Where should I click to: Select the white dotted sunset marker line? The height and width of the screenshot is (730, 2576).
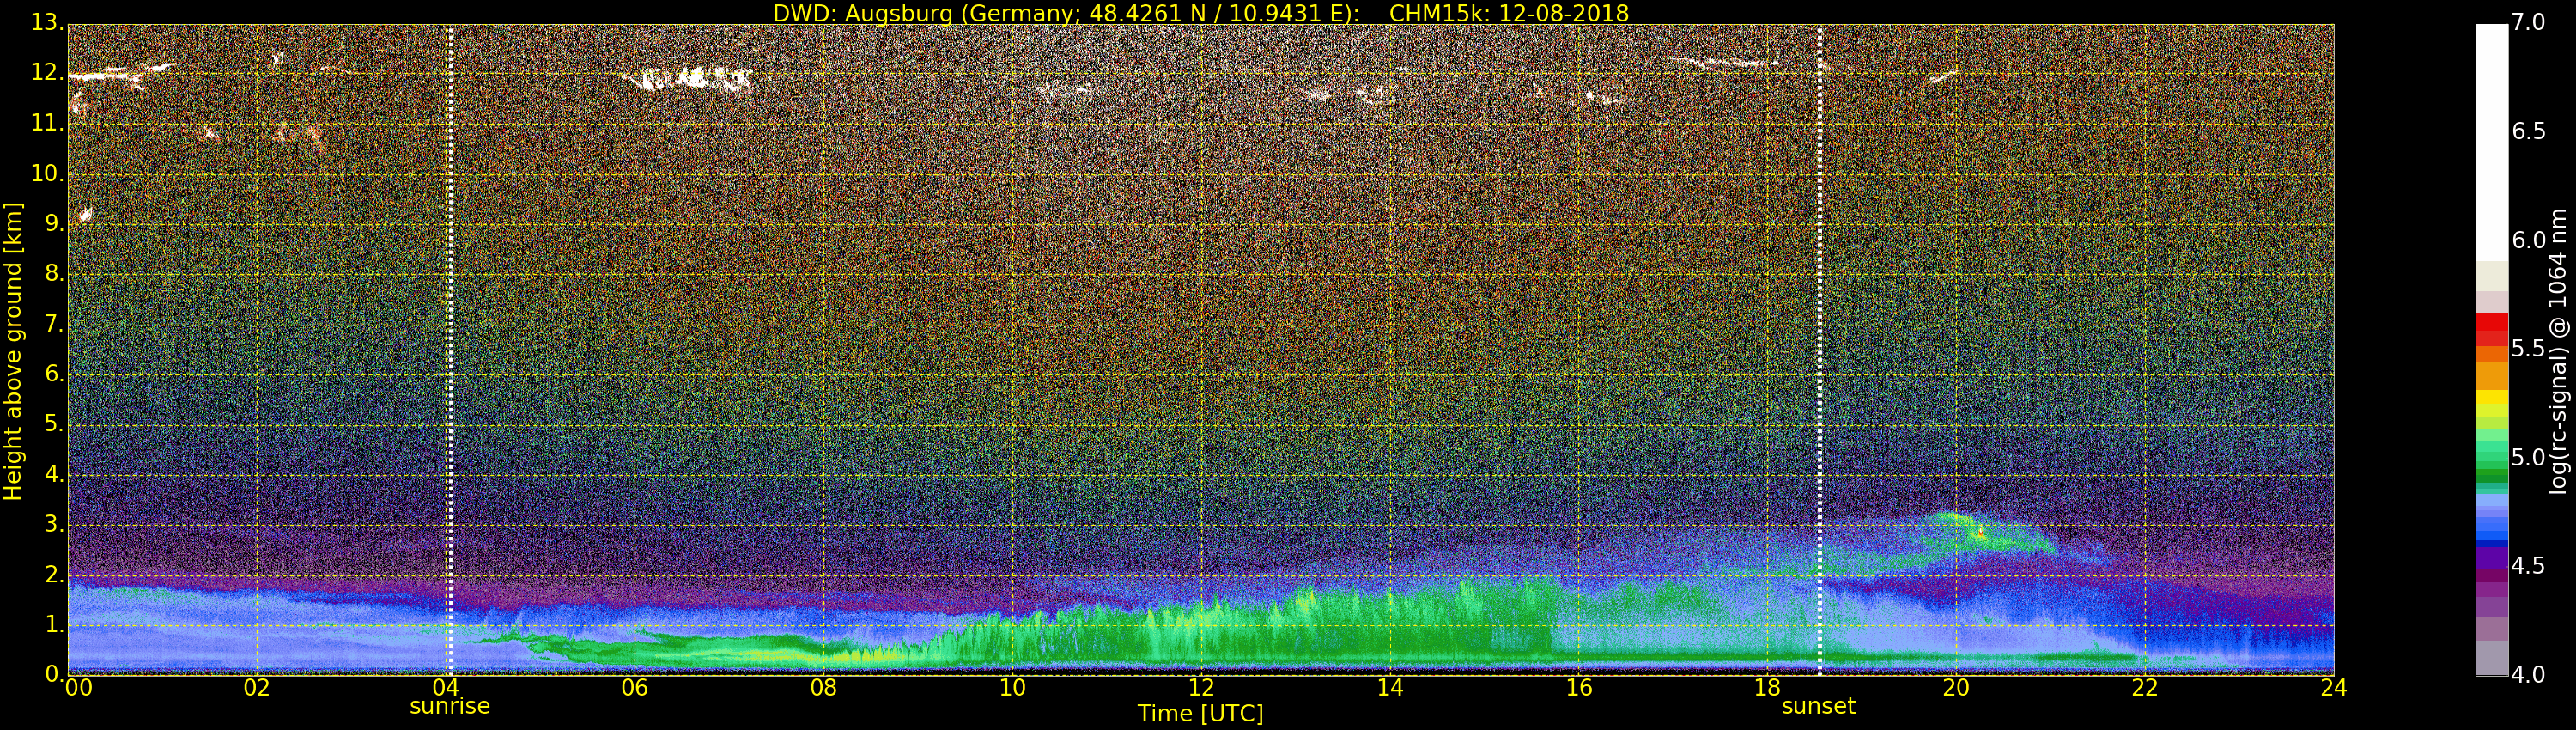point(1819,350)
